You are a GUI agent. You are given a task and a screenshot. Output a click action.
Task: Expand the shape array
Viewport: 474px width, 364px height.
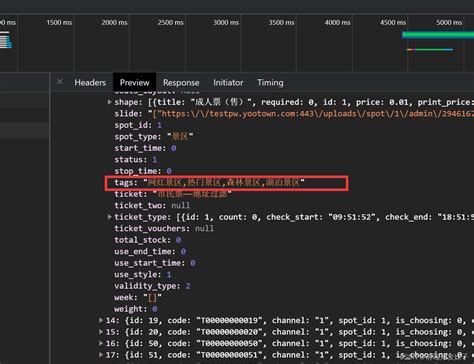109,102
